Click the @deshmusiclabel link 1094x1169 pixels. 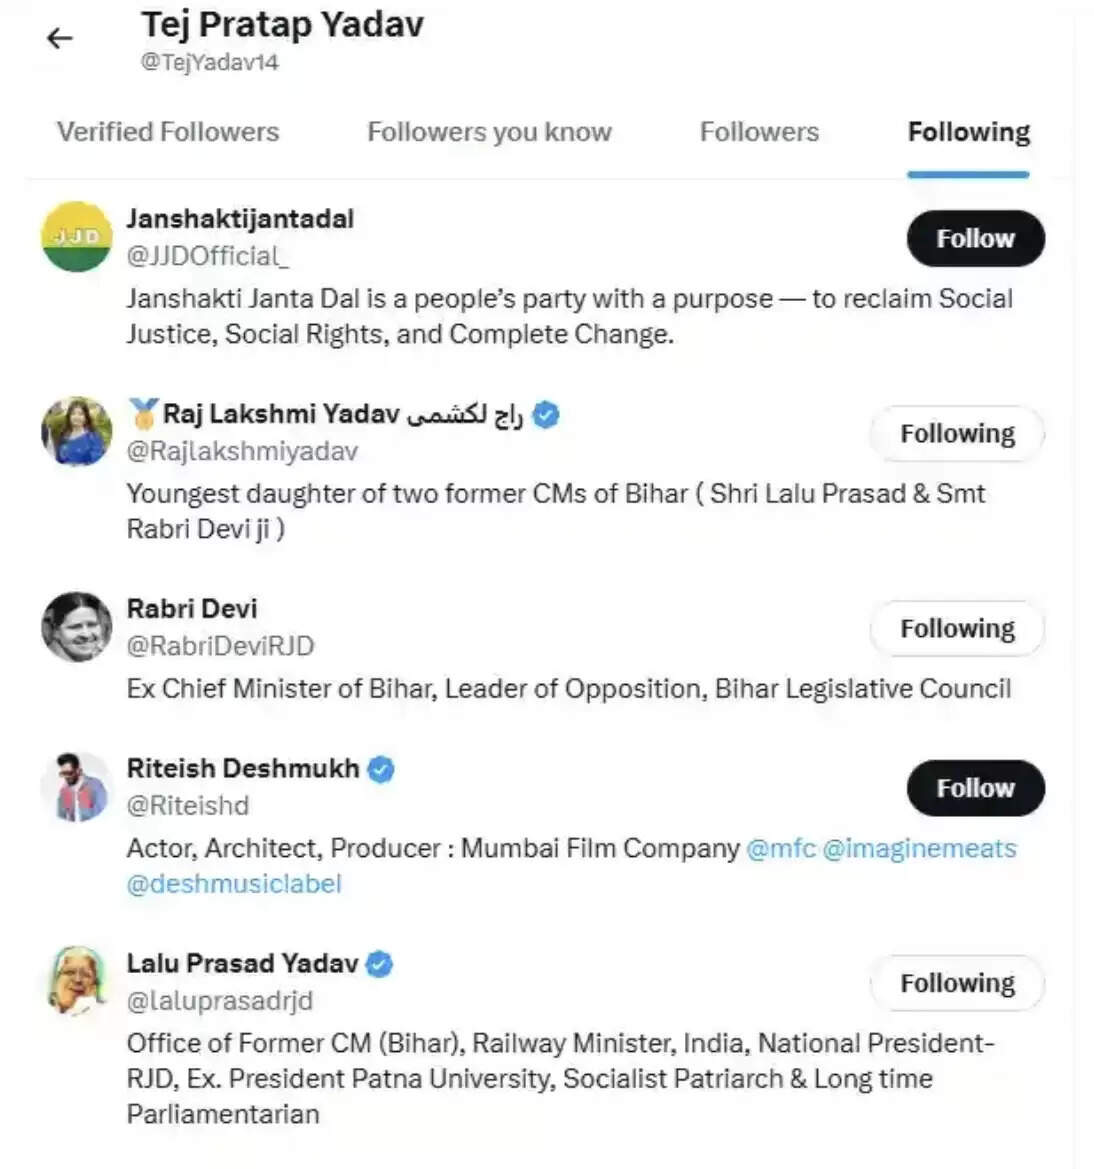tap(234, 884)
